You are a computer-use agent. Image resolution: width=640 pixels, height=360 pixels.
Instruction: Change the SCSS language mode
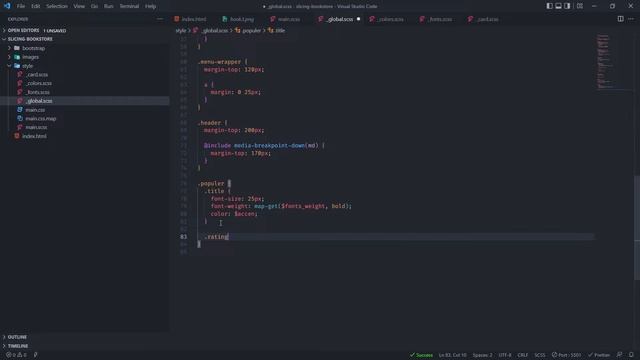(540, 355)
